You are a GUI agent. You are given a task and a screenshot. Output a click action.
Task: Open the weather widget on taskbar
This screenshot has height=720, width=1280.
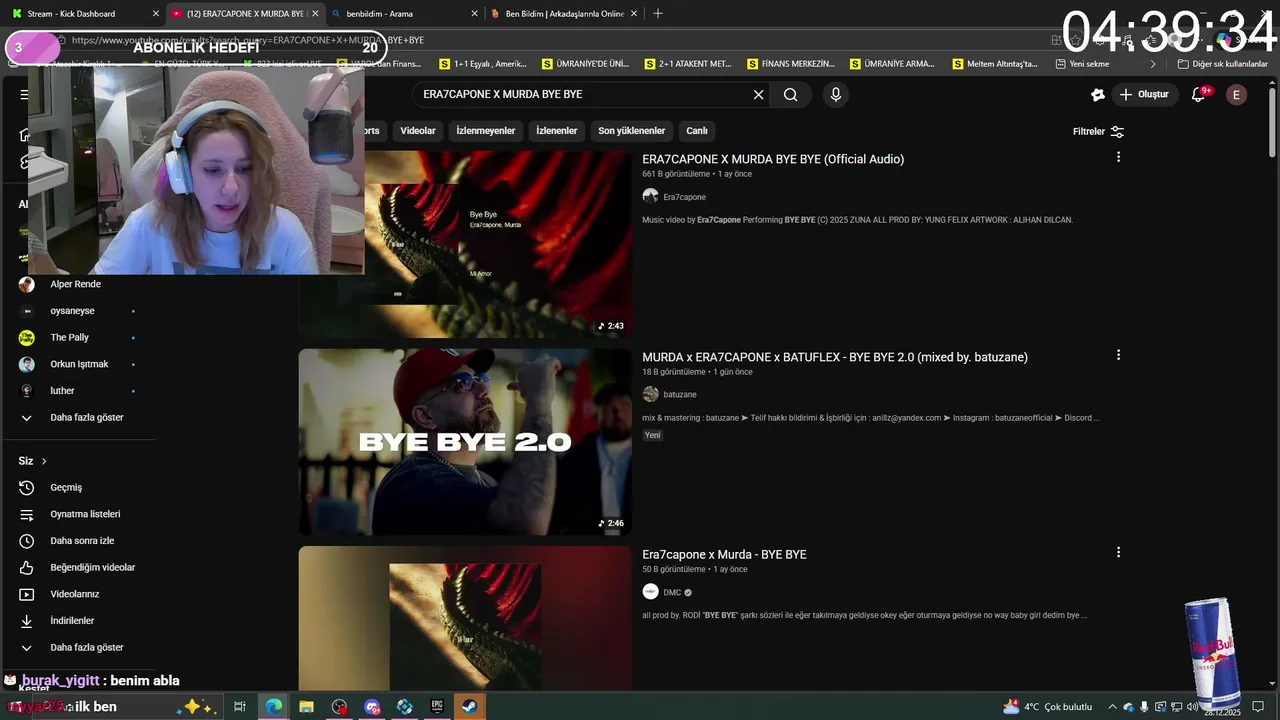click(x=1047, y=707)
